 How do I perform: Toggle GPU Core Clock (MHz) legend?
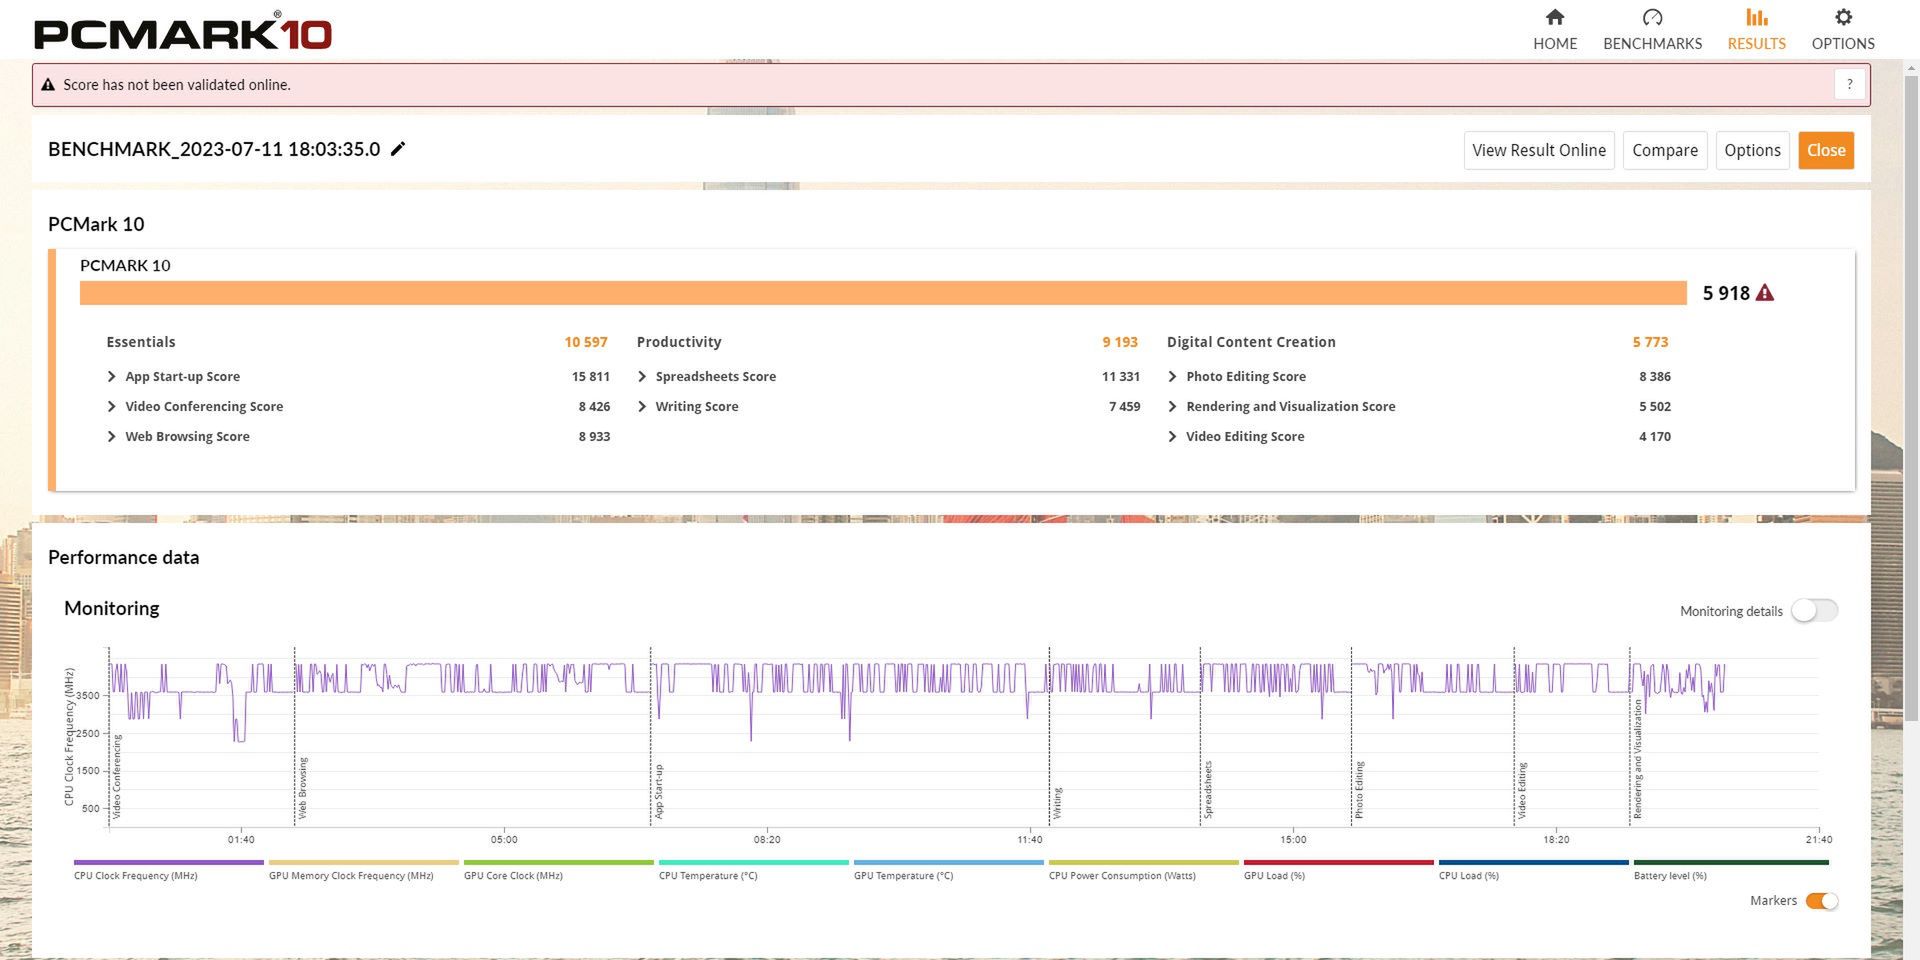click(x=558, y=869)
